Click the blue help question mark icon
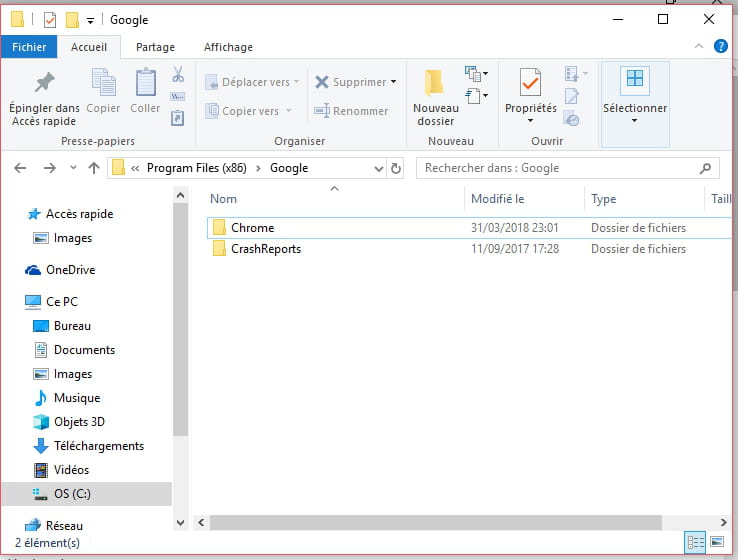The height and width of the screenshot is (560, 738). [721, 46]
